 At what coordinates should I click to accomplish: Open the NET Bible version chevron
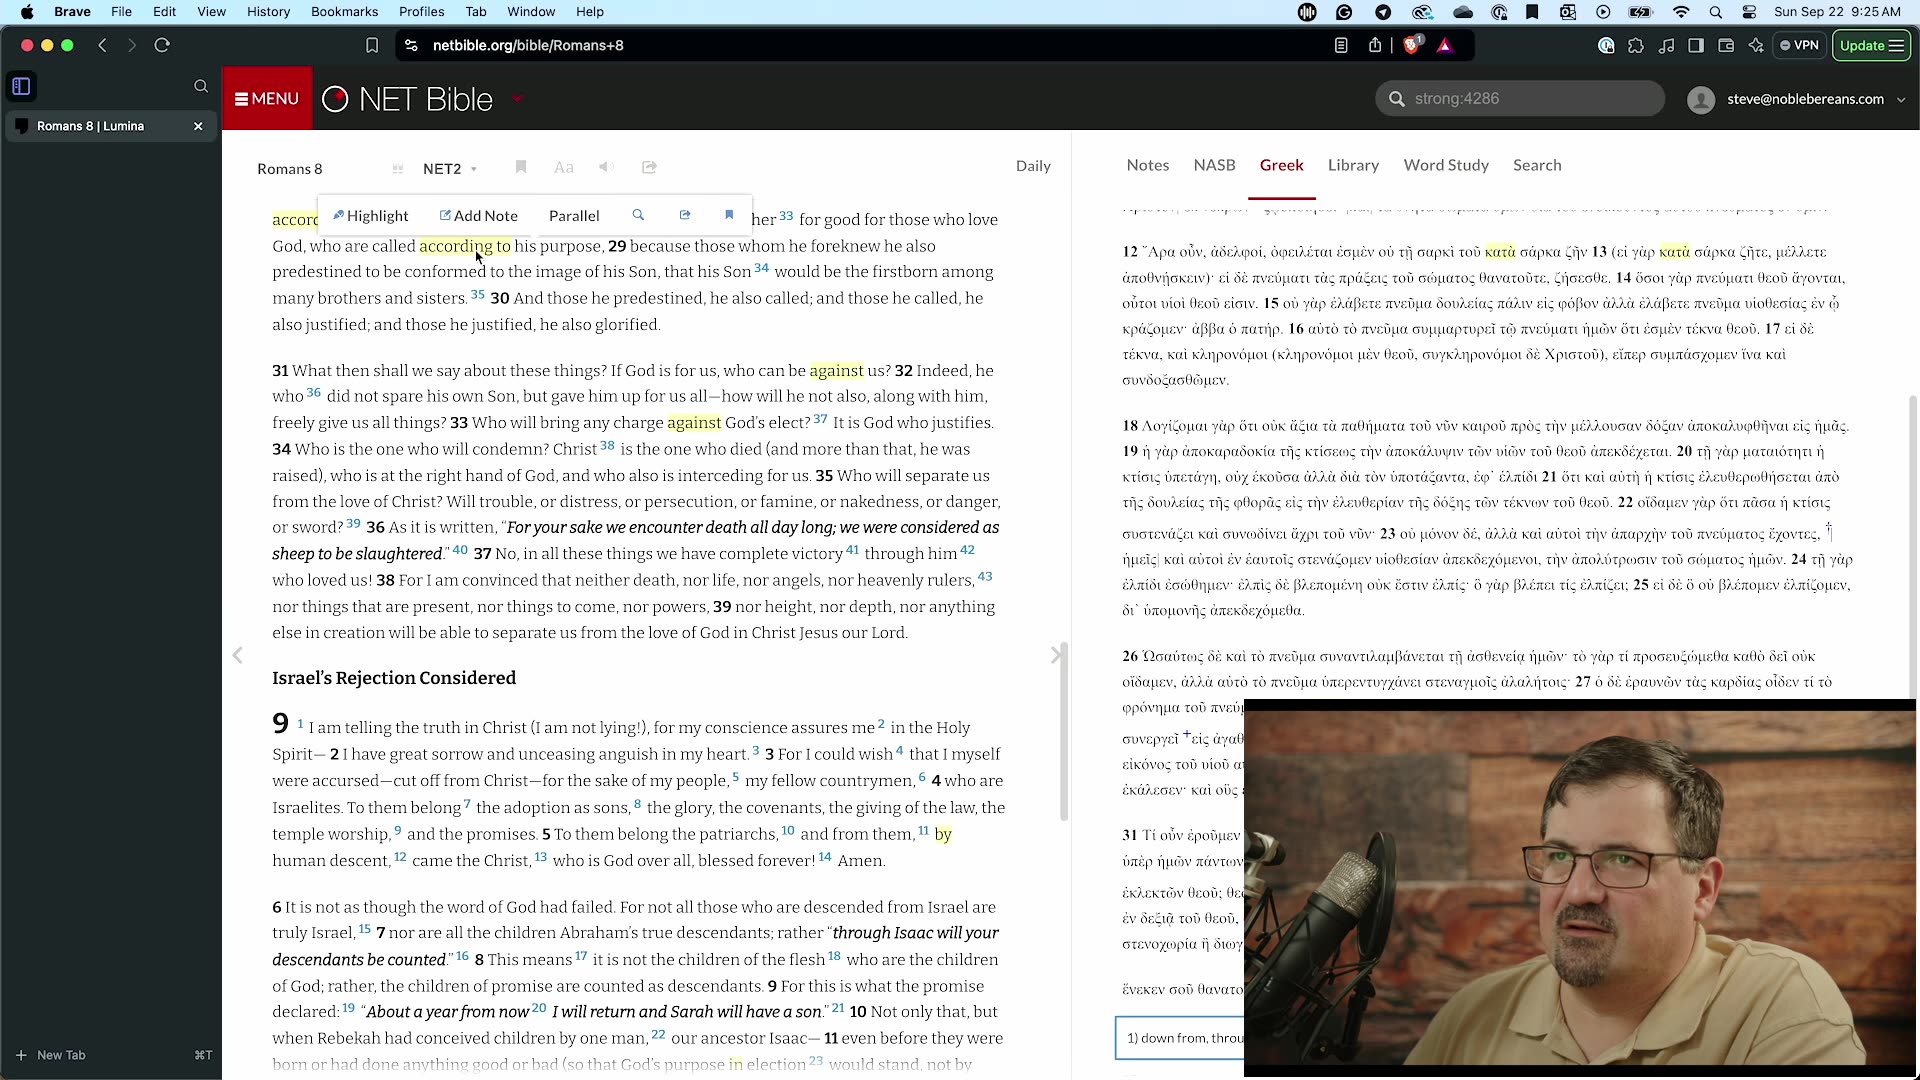(517, 101)
